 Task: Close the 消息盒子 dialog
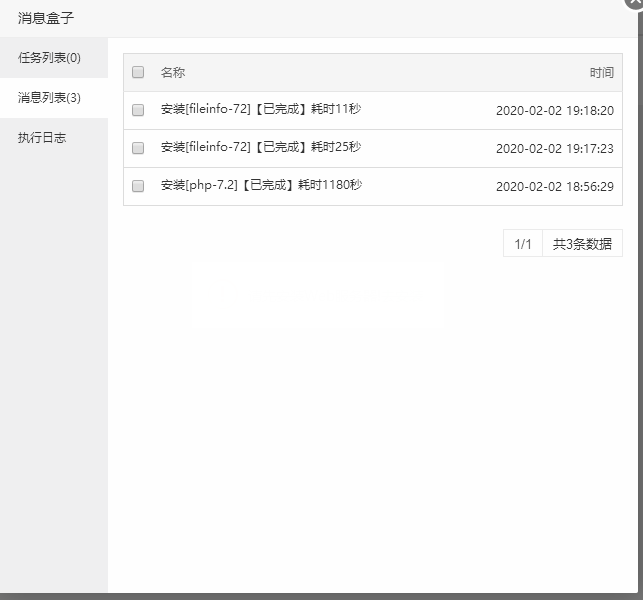[x=634, y=2]
